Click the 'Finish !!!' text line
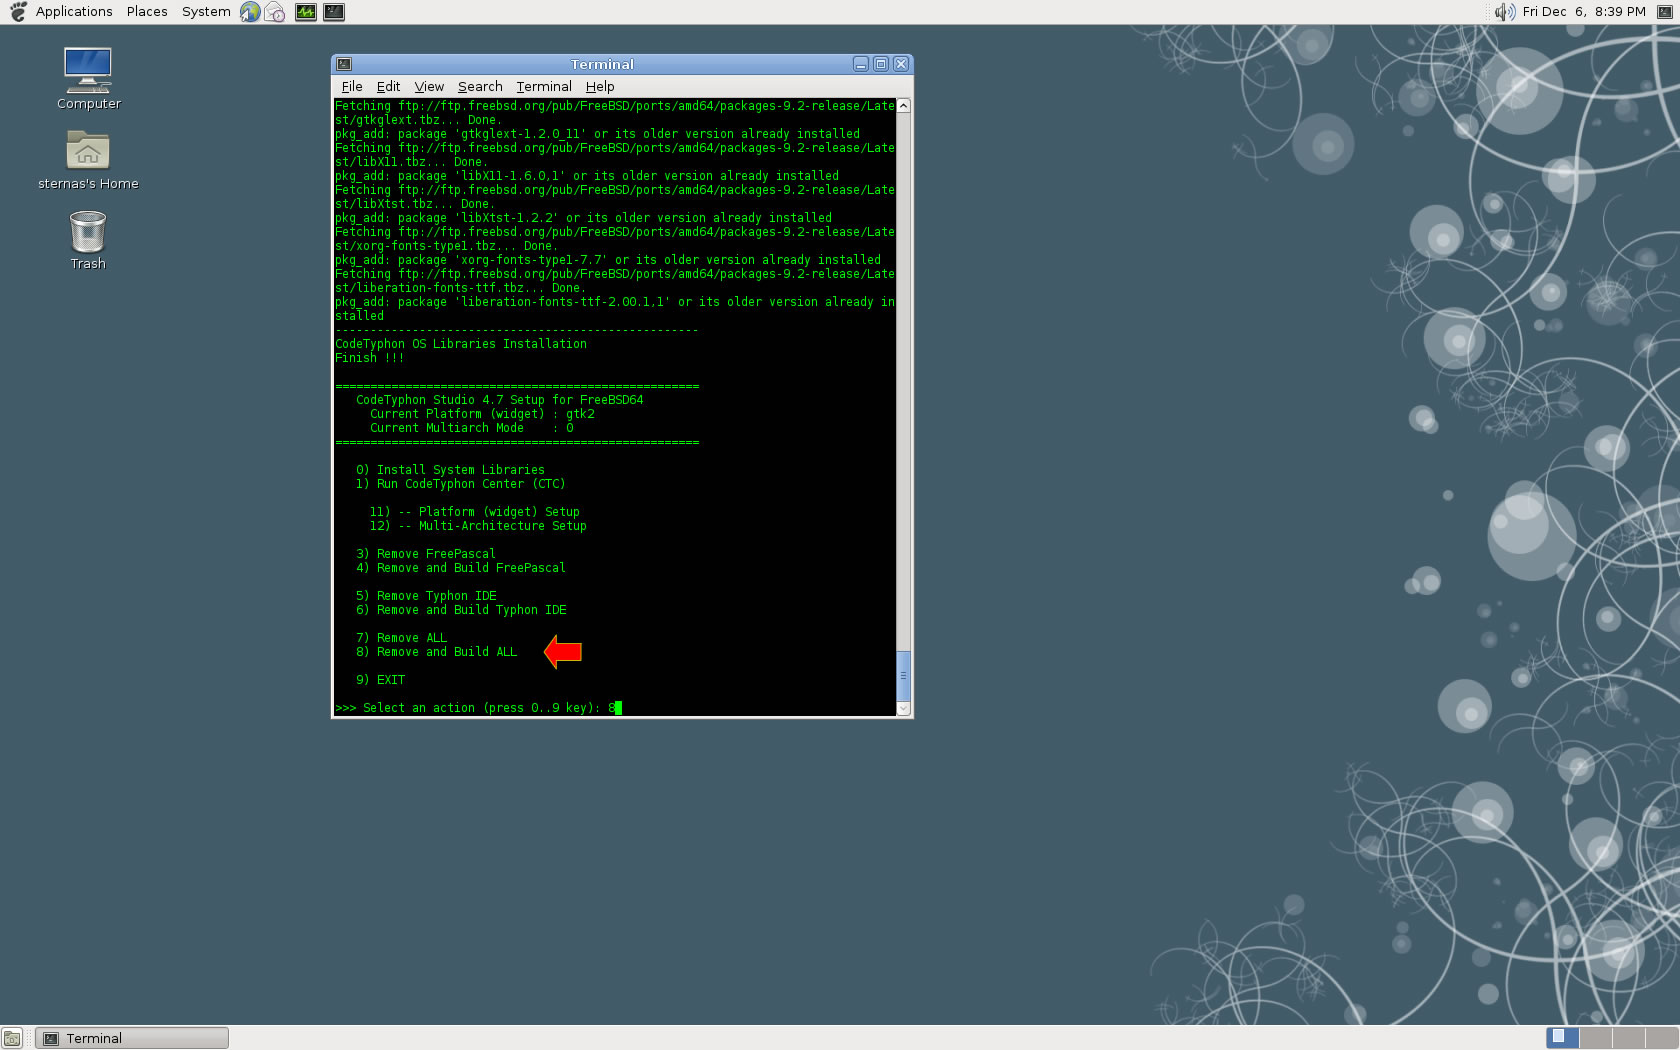 pos(370,358)
